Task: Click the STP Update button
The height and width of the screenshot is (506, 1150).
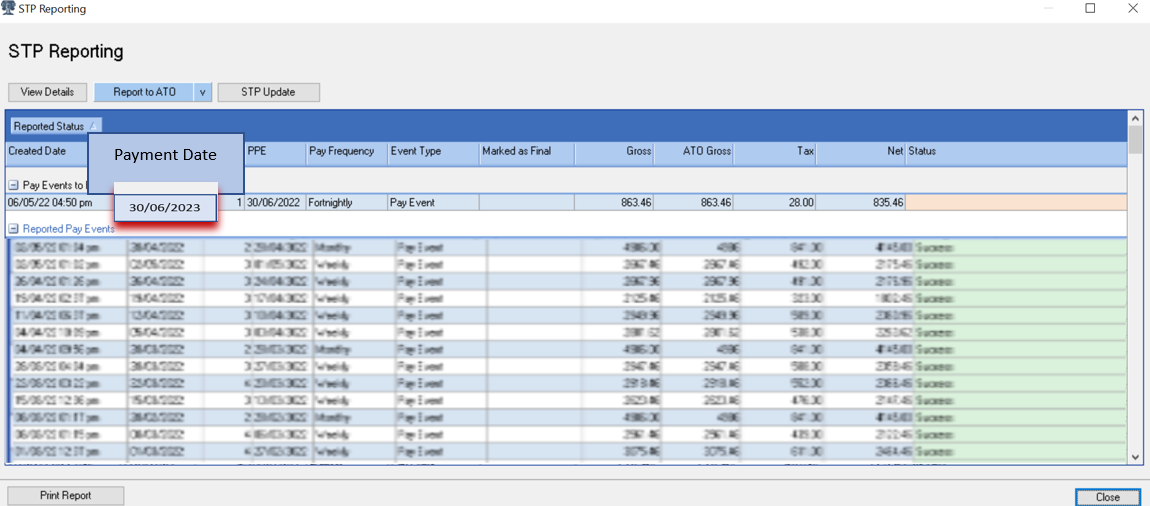Action: 268,92
